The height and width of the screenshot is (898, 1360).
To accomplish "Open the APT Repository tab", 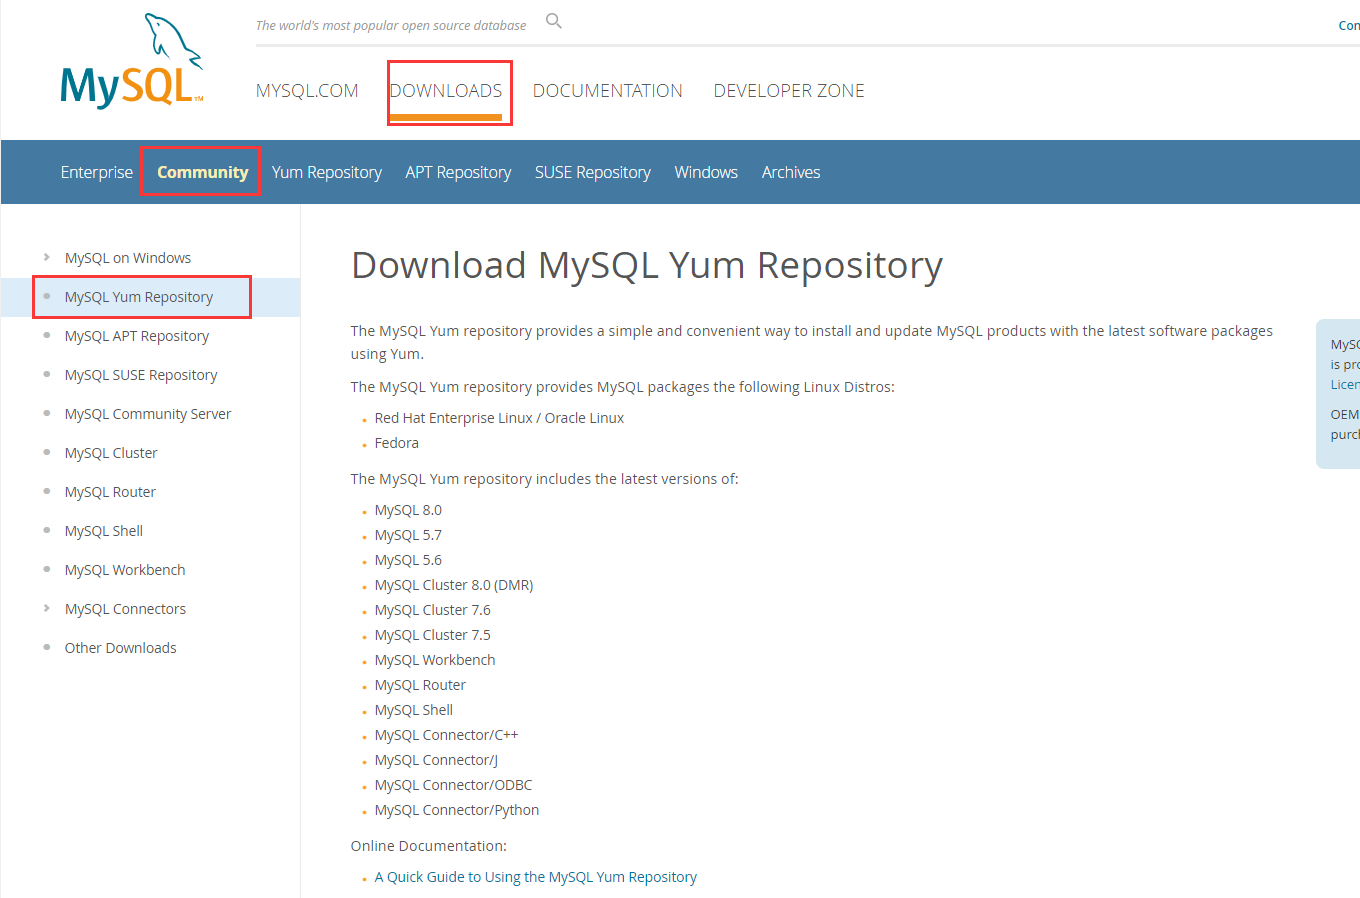I will click(x=458, y=172).
